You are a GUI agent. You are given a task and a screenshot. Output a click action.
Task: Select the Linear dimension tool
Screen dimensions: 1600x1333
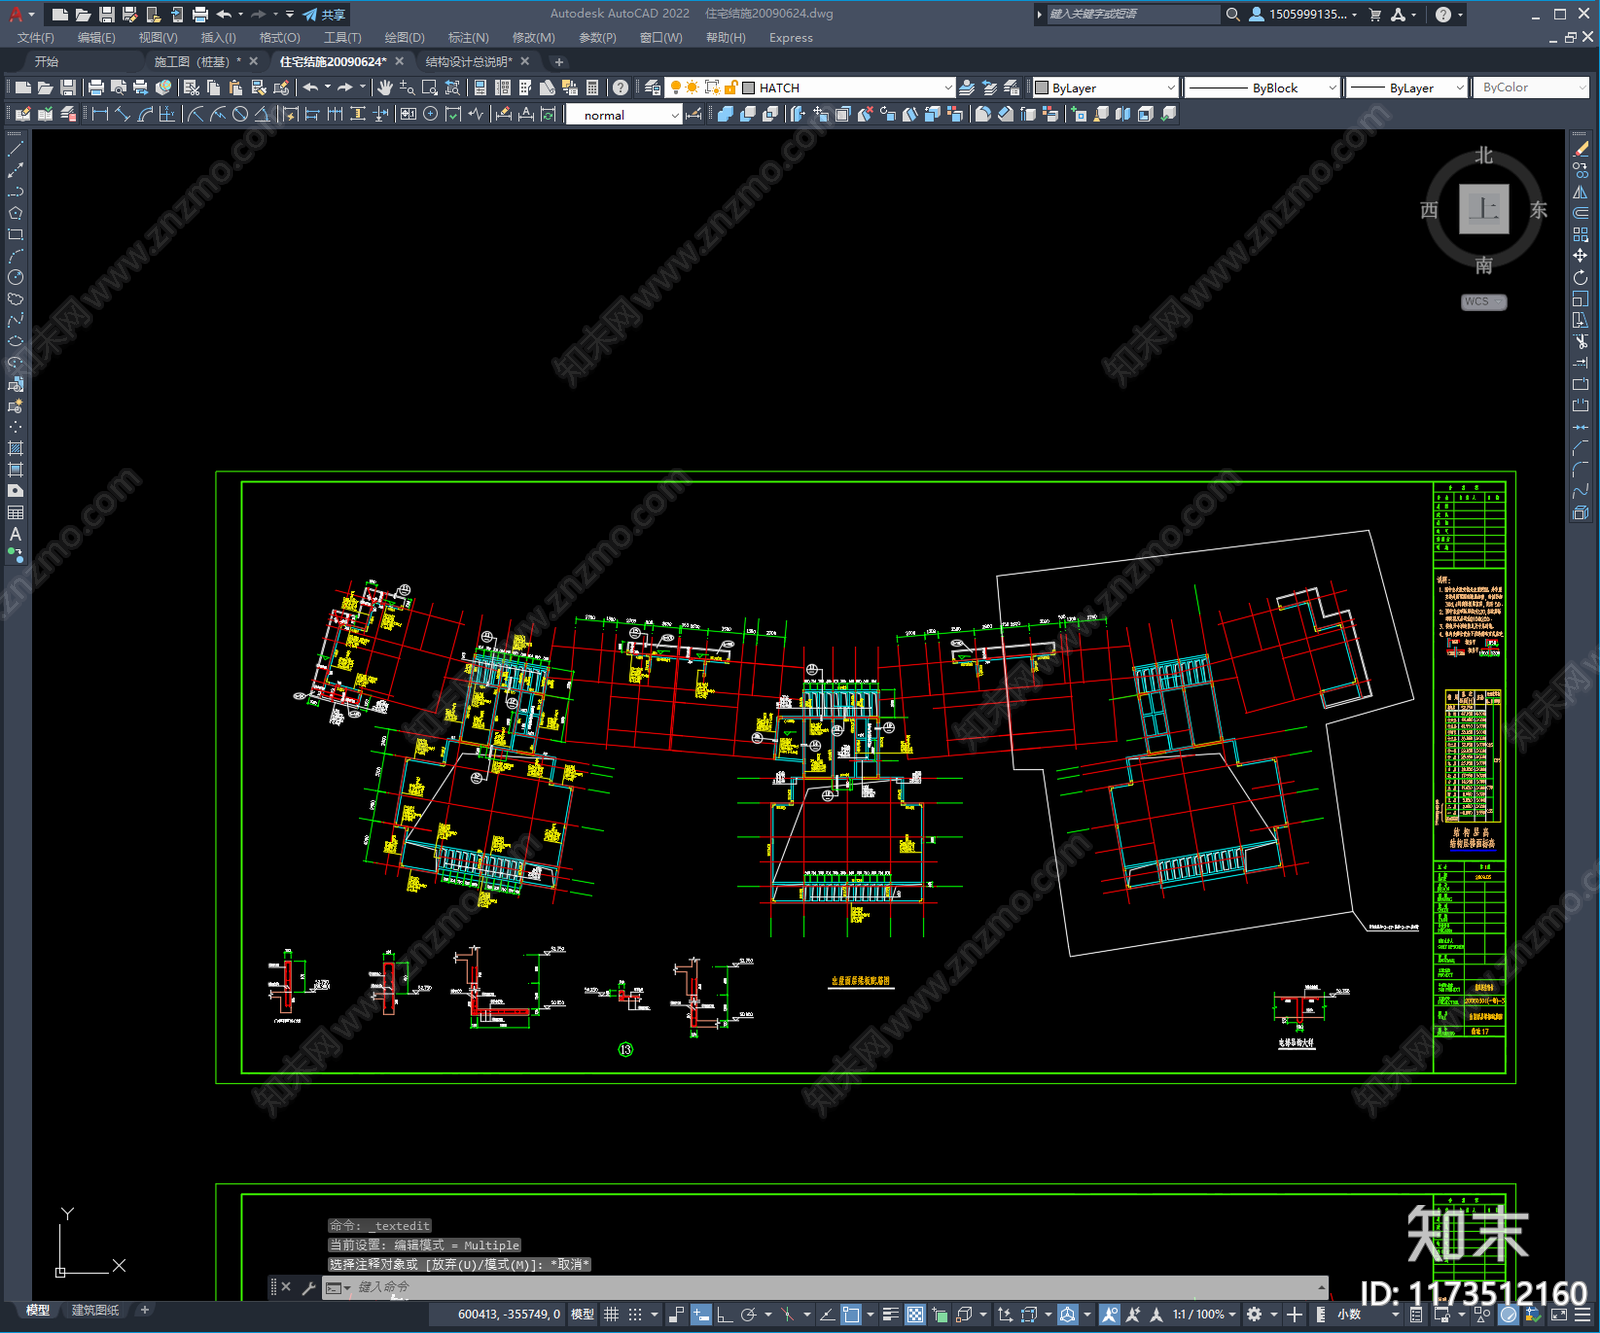(x=100, y=114)
